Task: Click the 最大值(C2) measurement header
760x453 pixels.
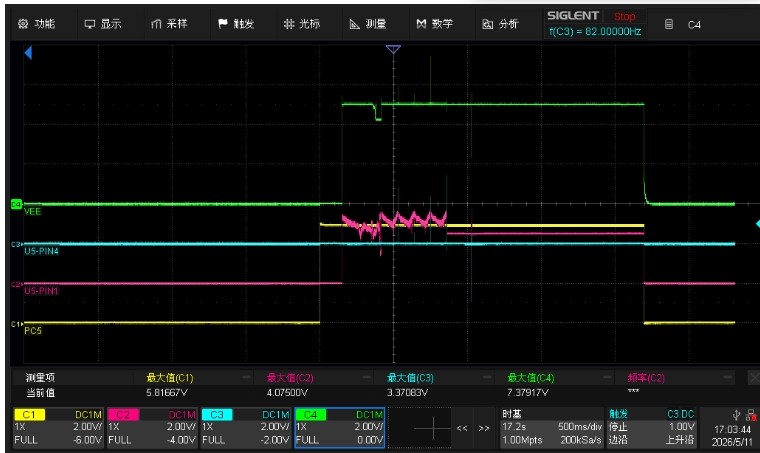Action: pos(290,377)
